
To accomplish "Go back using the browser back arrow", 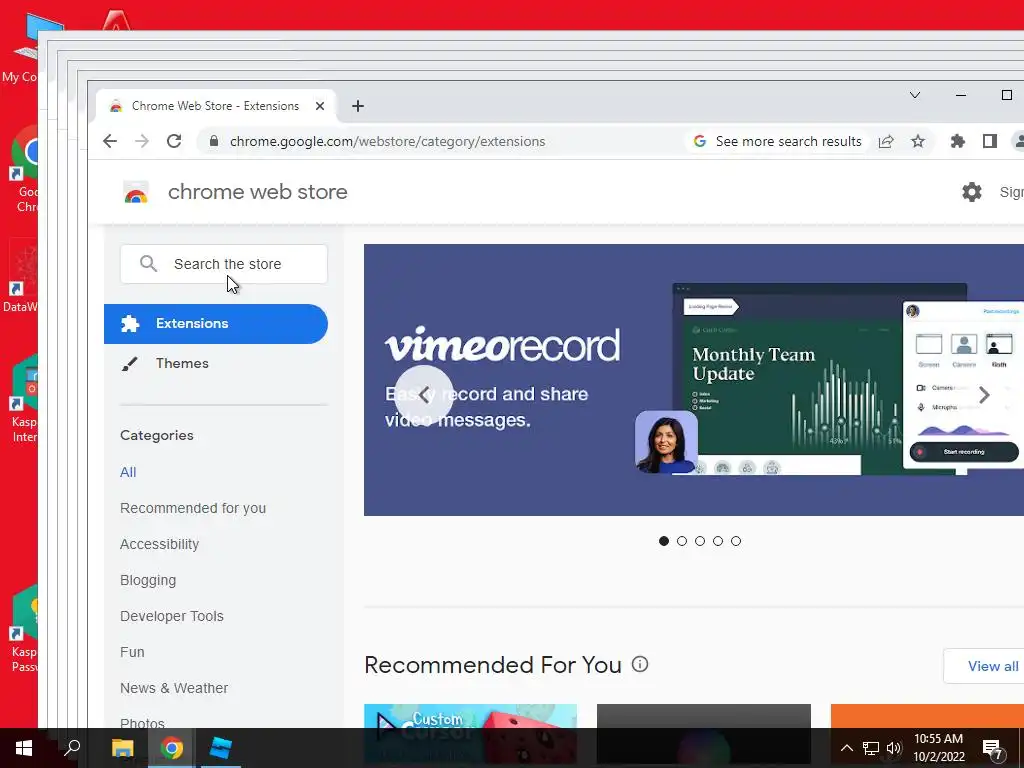I will pos(110,141).
